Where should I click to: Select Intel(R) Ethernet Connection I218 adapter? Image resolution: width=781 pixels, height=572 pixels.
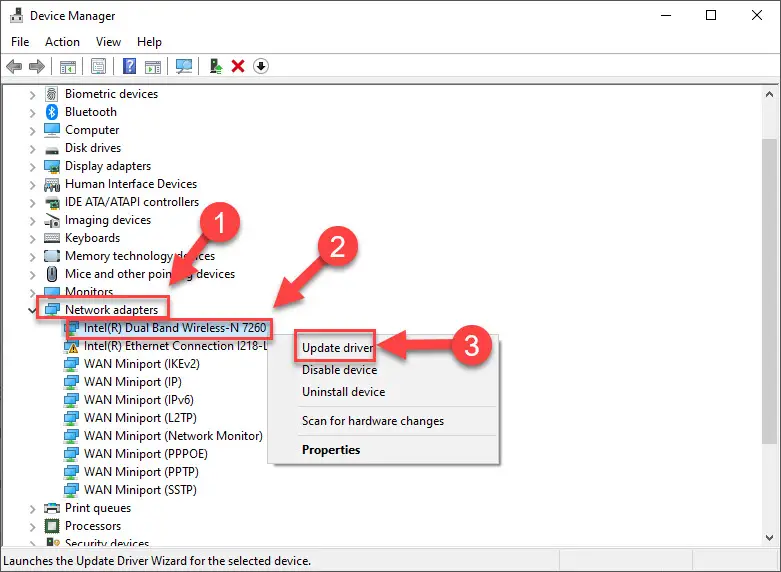tap(175, 346)
